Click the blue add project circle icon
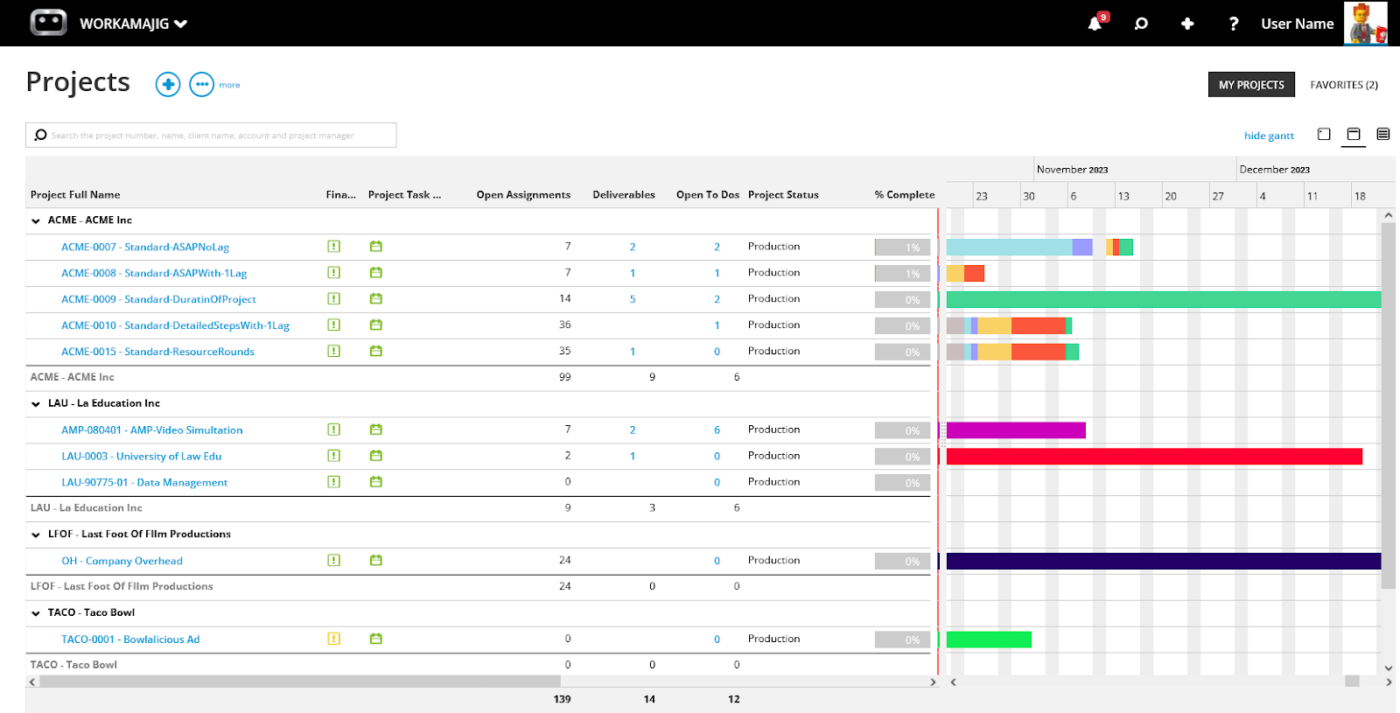1400x713 pixels. (x=168, y=85)
